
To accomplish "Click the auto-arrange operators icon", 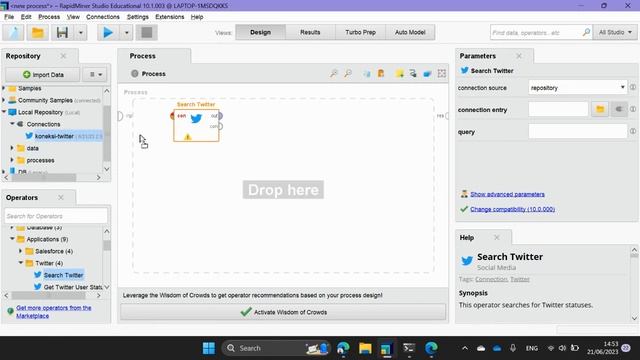I will (x=367, y=73).
